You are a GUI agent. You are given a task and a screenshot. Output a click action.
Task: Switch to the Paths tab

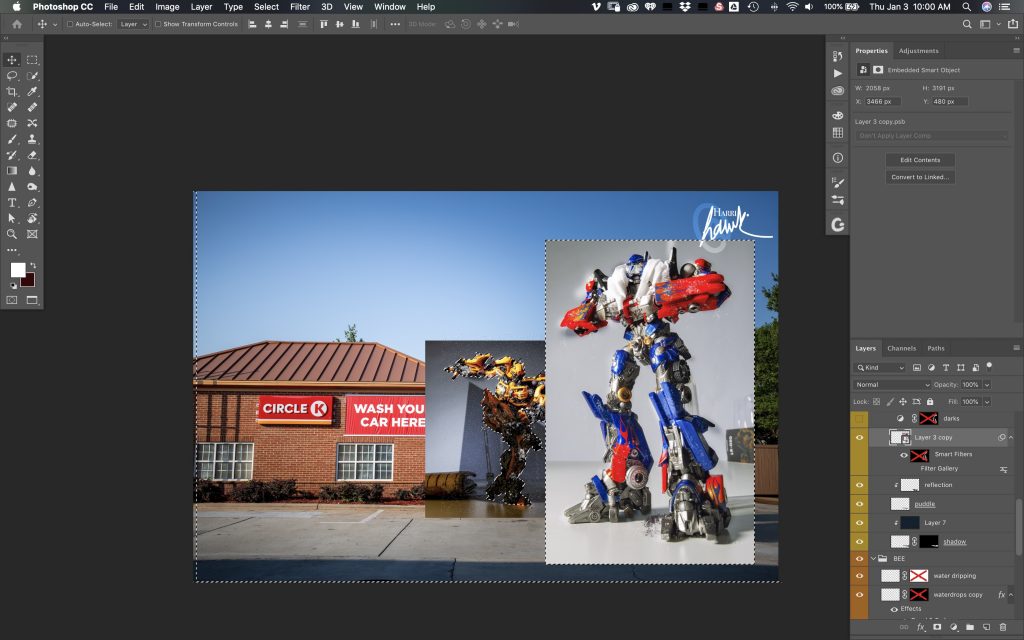(x=936, y=348)
